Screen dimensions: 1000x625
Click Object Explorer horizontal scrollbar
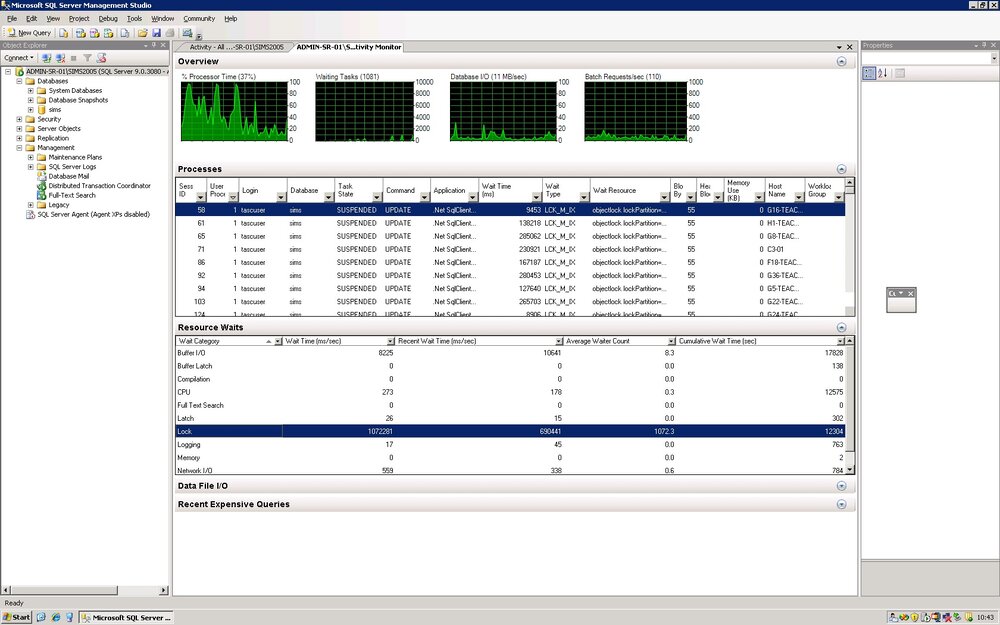click(x=84, y=591)
